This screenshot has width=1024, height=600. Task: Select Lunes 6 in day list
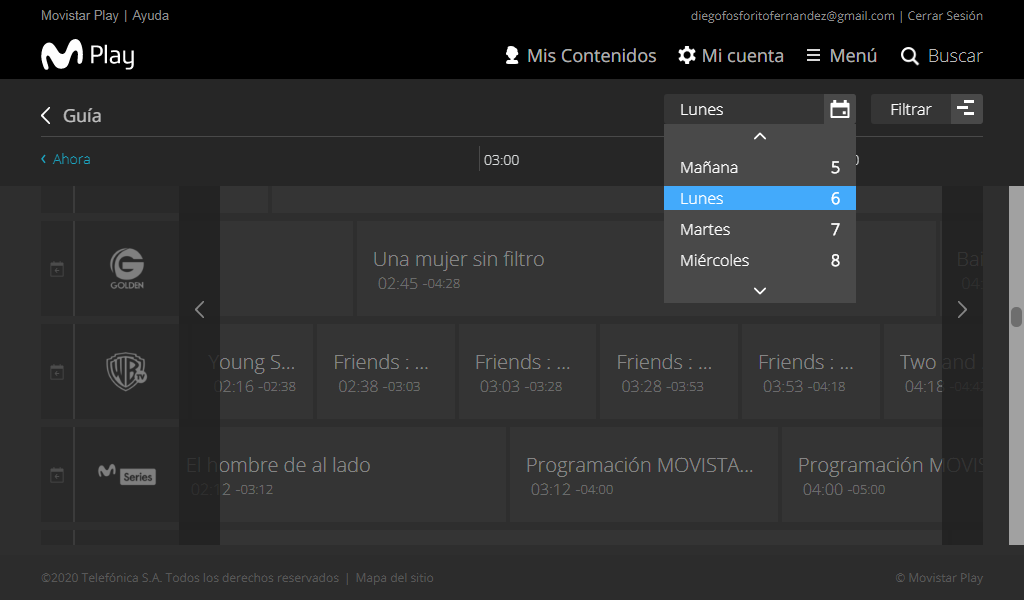[x=760, y=198]
